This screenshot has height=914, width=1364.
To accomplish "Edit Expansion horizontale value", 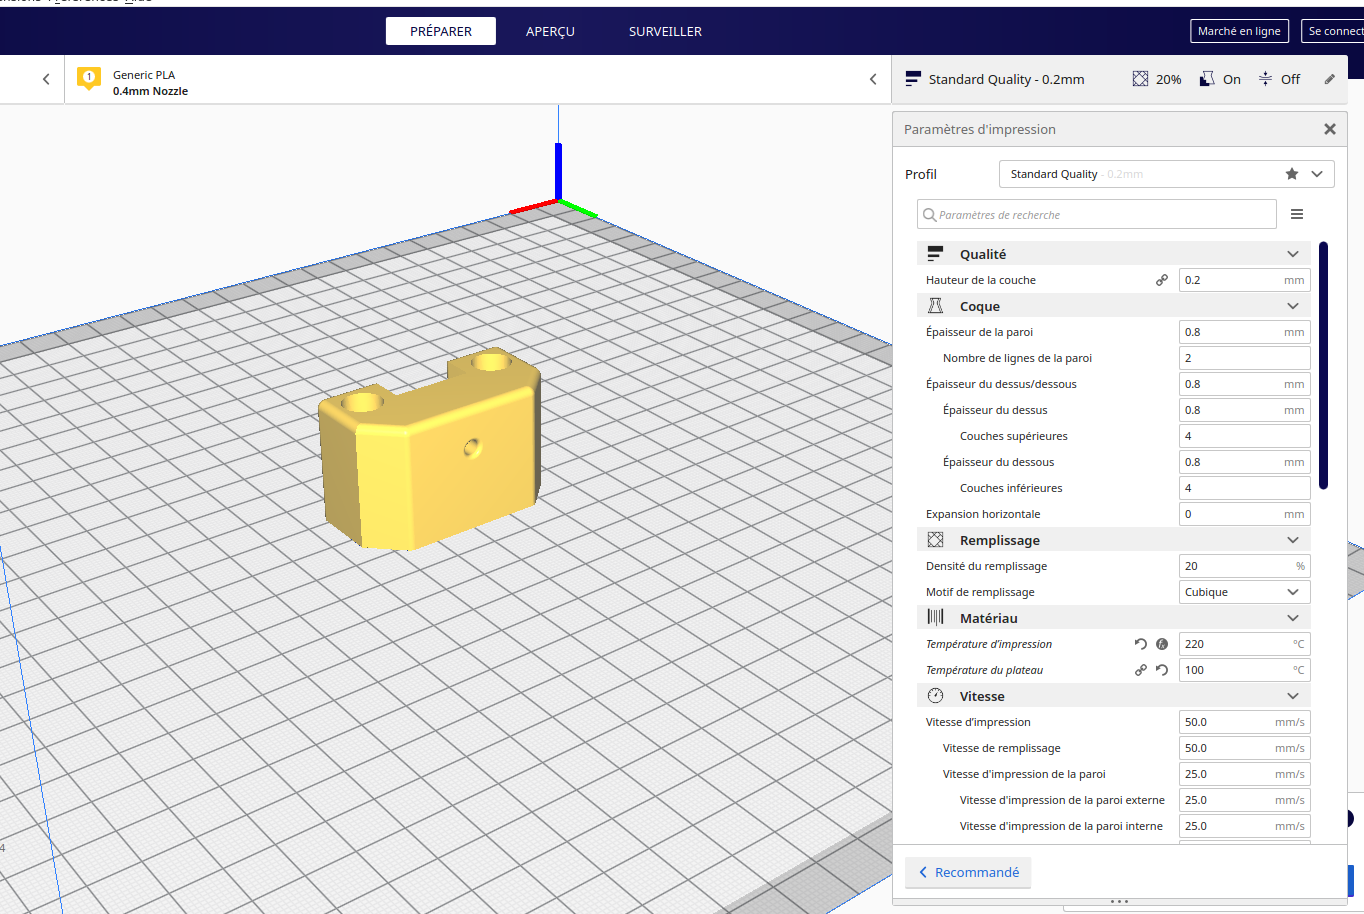I will 1244,514.
